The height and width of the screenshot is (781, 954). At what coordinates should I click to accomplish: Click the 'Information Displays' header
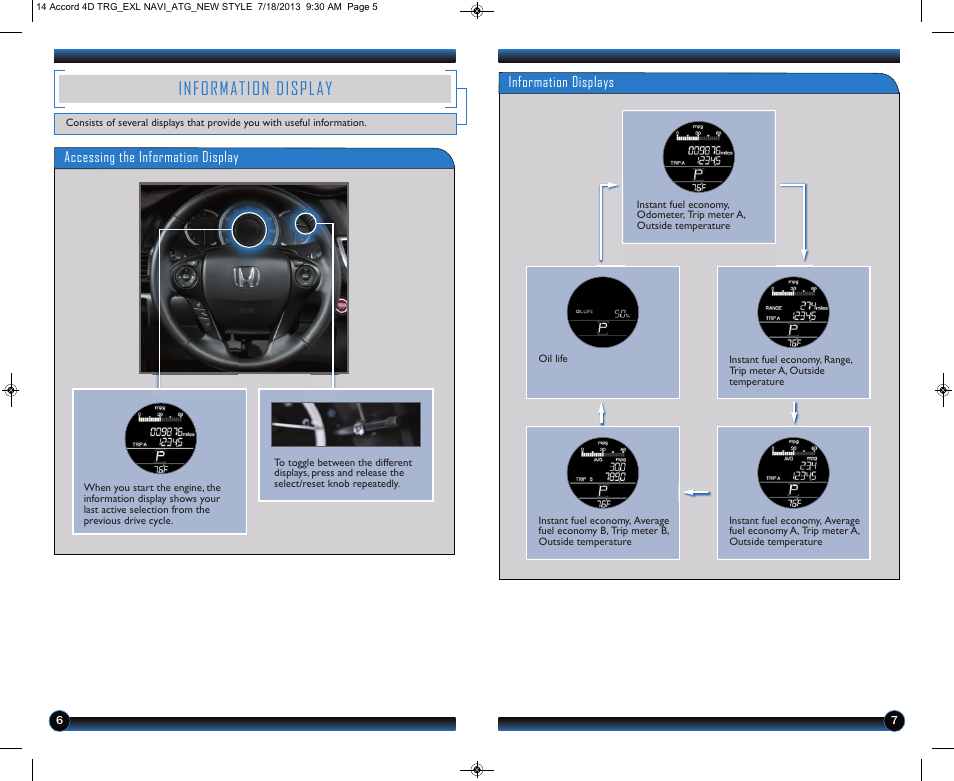[x=561, y=82]
